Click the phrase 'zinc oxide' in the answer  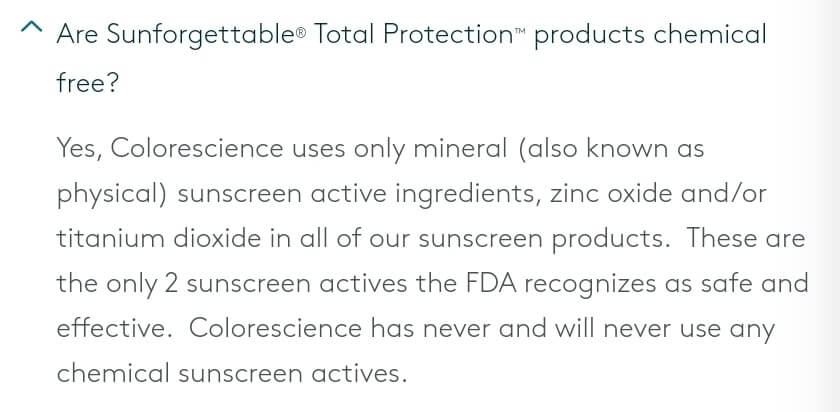pos(611,193)
